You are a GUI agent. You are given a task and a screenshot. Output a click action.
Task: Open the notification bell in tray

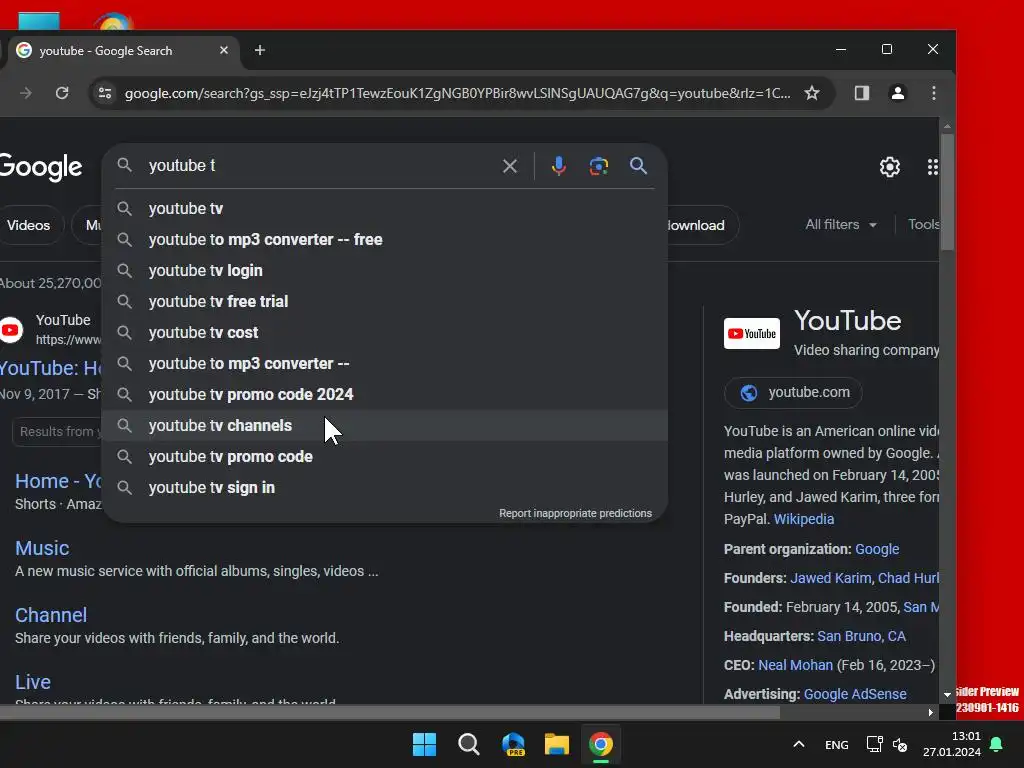pyautogui.click(x=997, y=744)
